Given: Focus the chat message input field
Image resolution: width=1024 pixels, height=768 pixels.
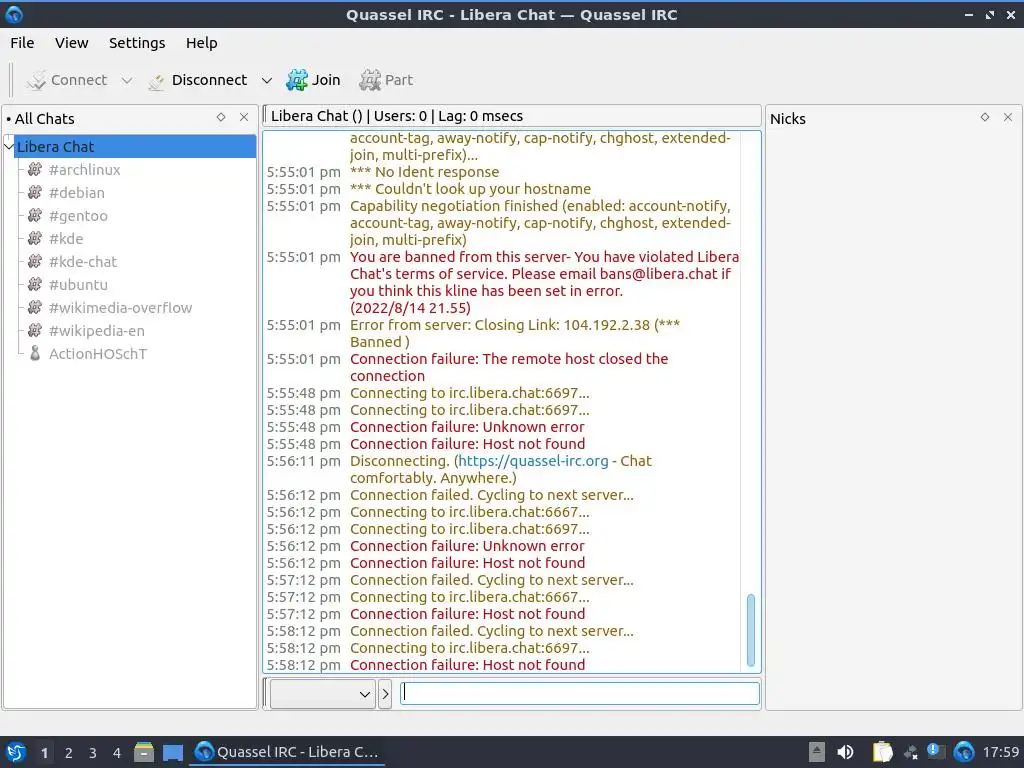Looking at the screenshot, I should pos(579,693).
